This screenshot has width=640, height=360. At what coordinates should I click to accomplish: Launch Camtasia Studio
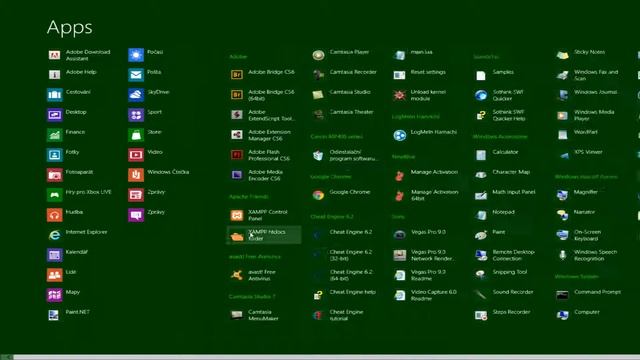[342, 95]
